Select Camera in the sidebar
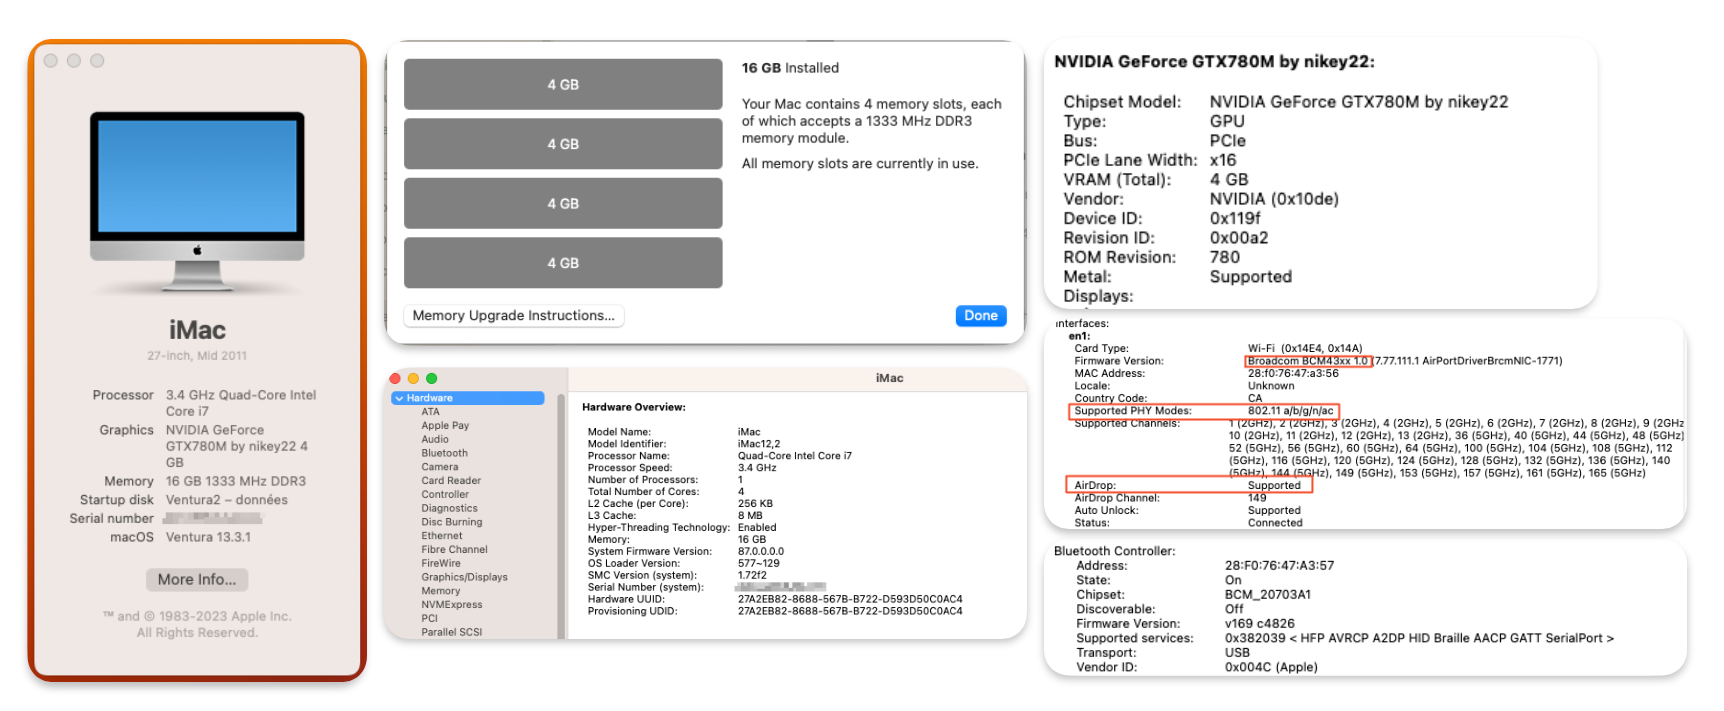This screenshot has width=1724, height=711. click(x=440, y=467)
